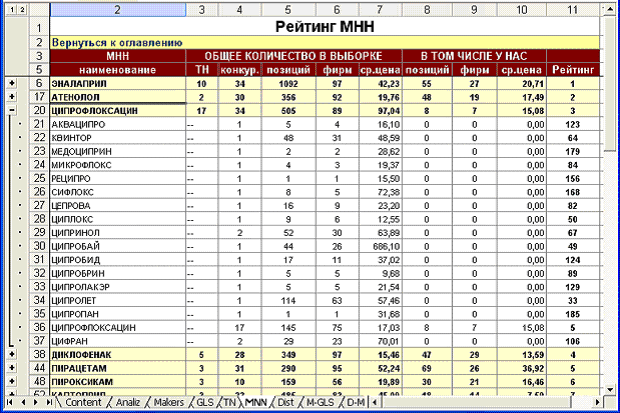Click horizontal scrollbar right arrow
The height and width of the screenshot is (413, 620).
coord(598,402)
